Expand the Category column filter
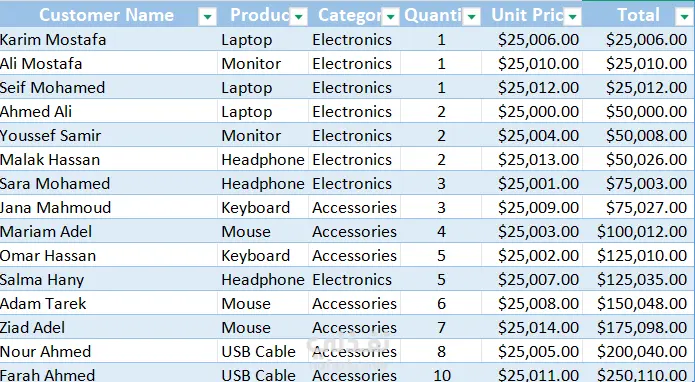This screenshot has height=382, width=695. tap(390, 17)
